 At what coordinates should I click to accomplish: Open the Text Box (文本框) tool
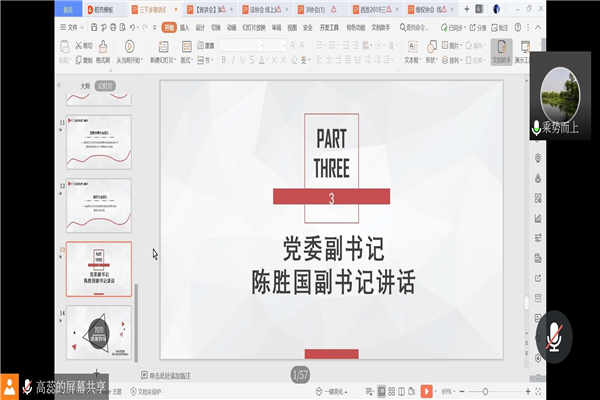pos(410,46)
